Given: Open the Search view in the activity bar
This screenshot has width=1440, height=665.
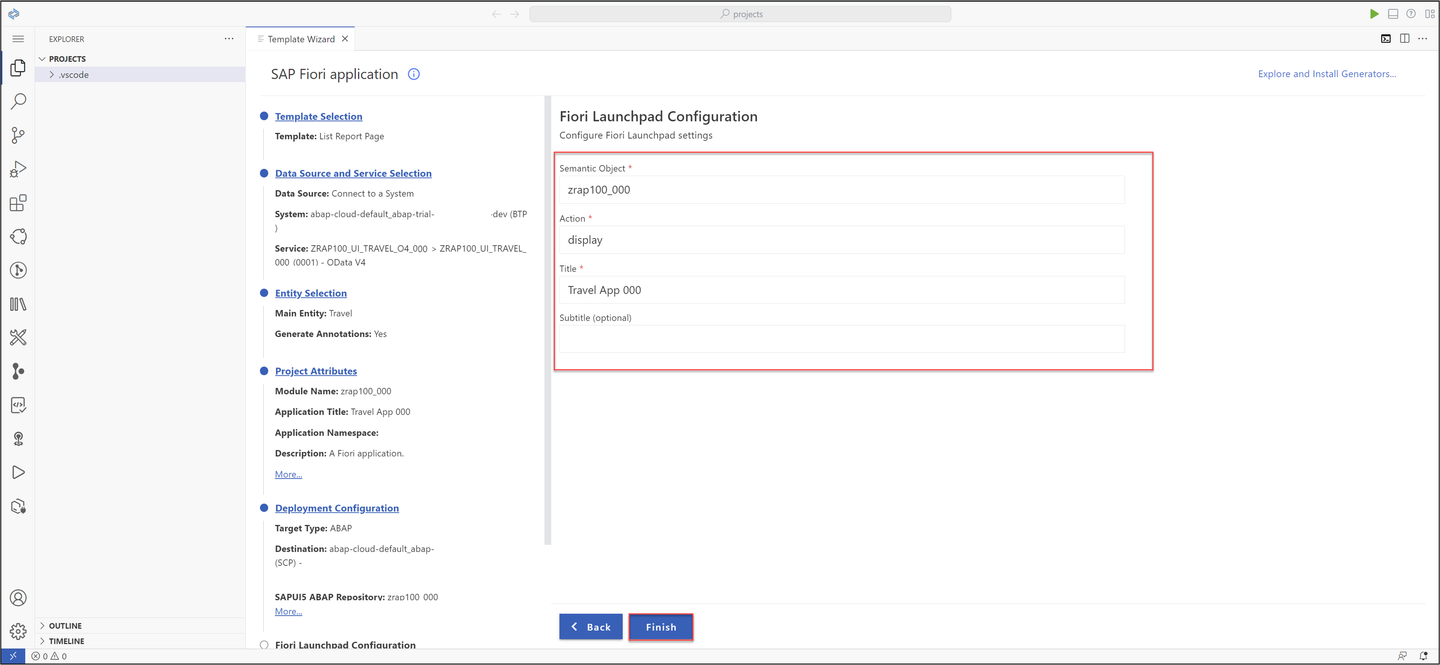Looking at the screenshot, I should click(18, 102).
